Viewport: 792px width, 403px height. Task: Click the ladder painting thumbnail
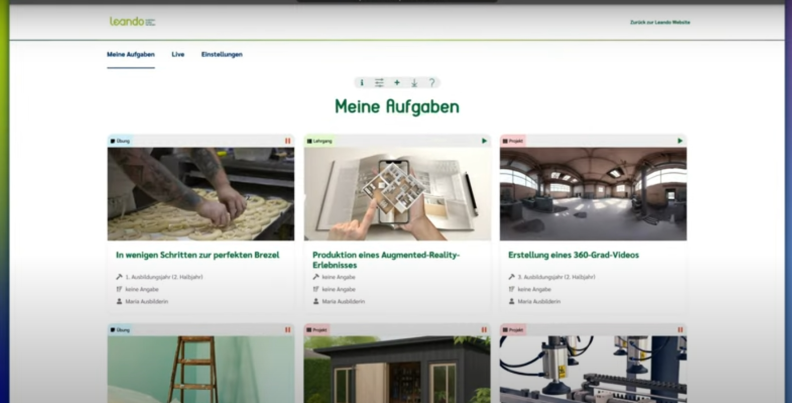(x=201, y=369)
